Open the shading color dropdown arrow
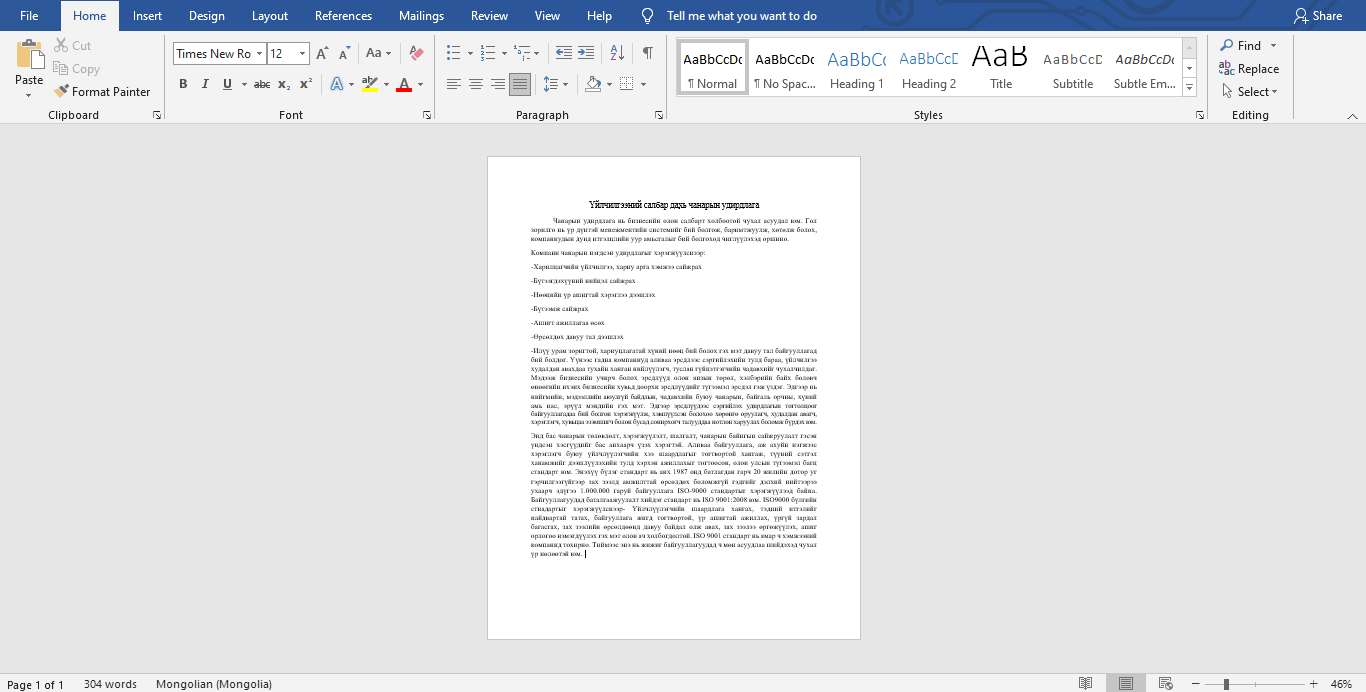The image size is (1366, 692). 608,84
